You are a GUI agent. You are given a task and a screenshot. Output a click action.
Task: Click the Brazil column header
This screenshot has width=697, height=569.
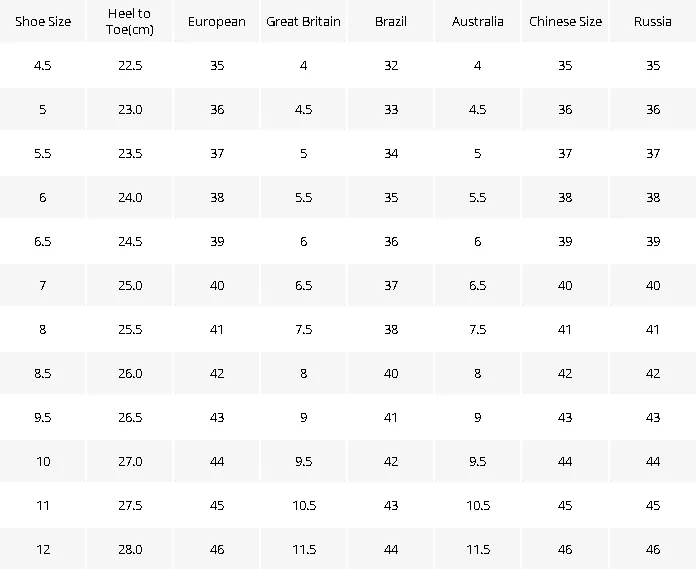coord(391,21)
